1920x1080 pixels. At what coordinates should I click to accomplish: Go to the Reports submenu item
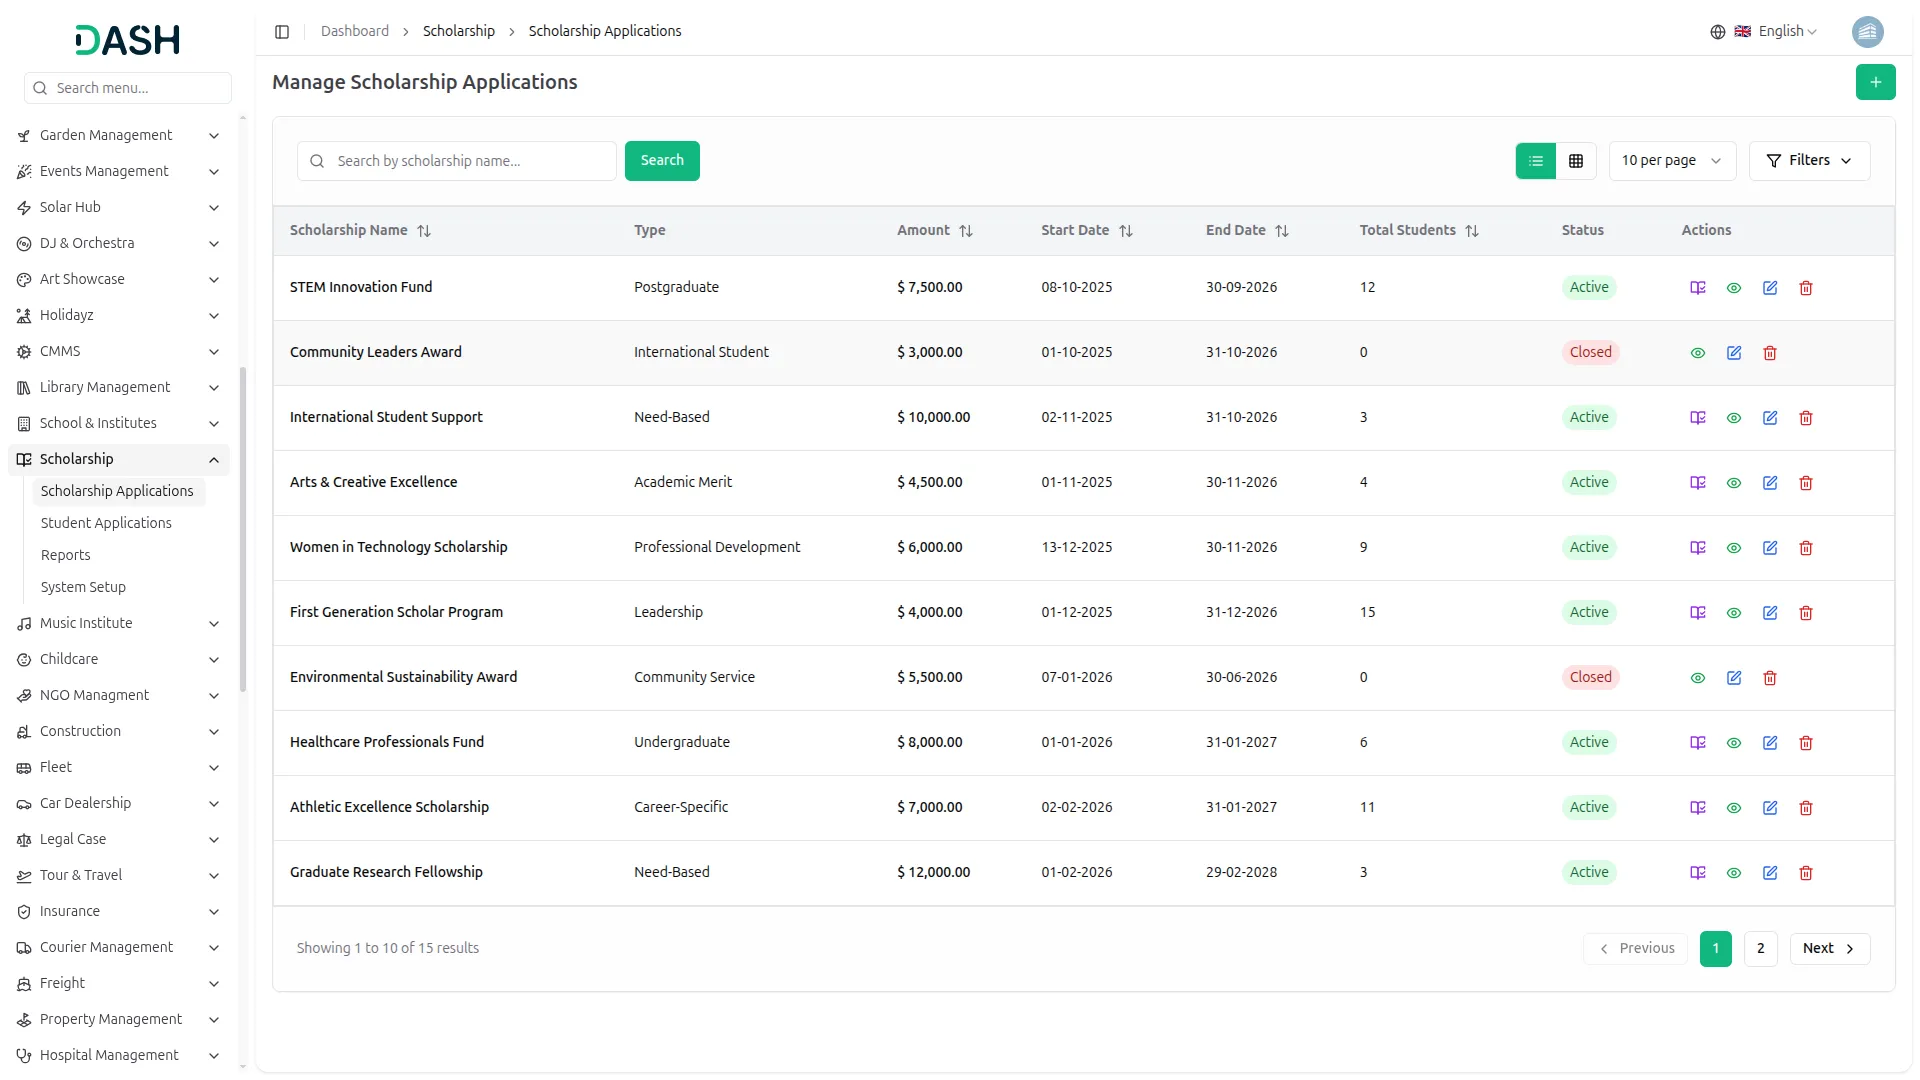65,555
